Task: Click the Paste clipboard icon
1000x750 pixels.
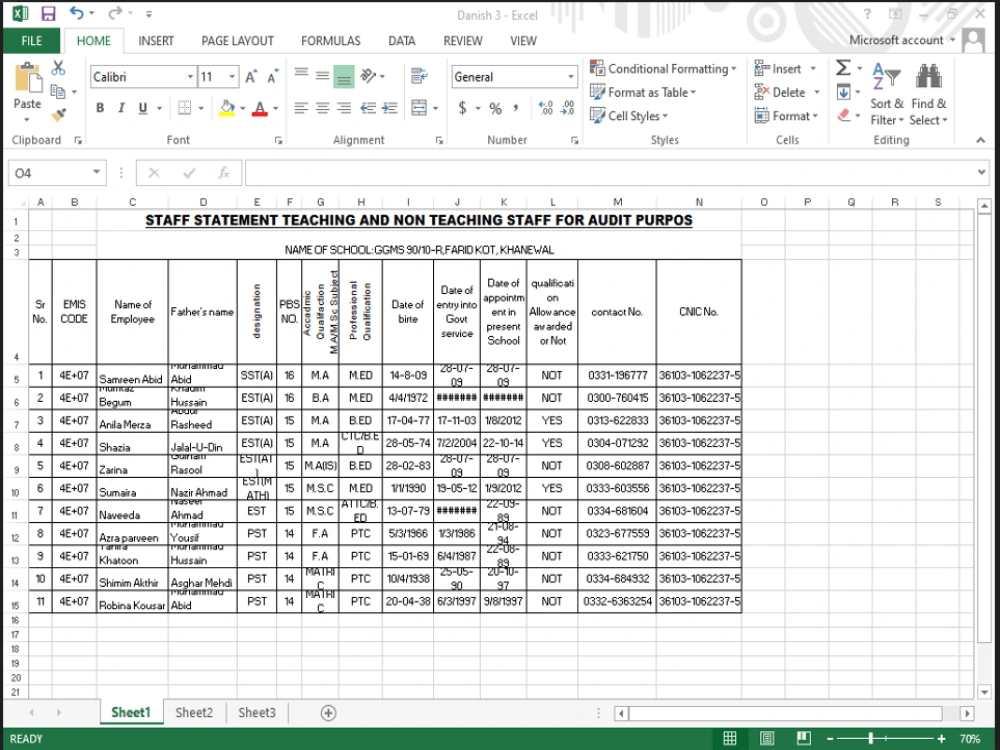Action: [27, 78]
